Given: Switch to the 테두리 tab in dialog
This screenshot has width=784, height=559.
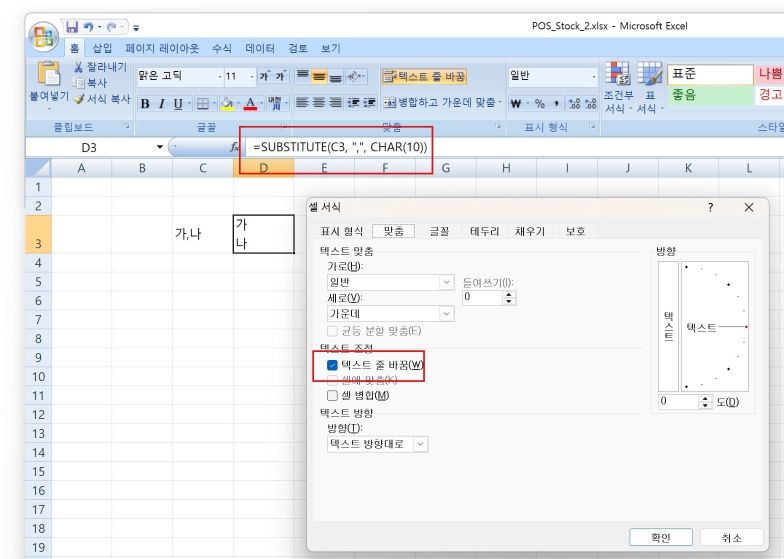Looking at the screenshot, I should point(484,231).
